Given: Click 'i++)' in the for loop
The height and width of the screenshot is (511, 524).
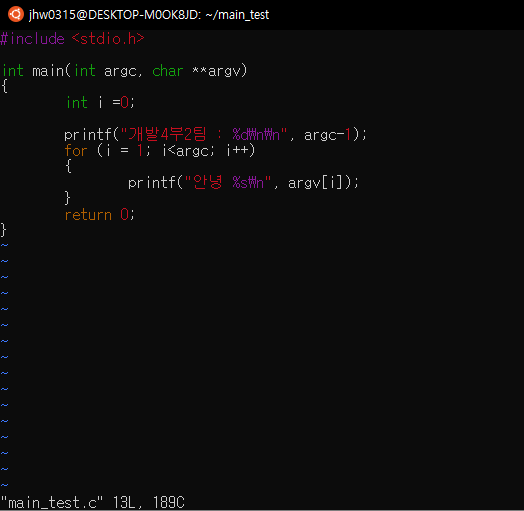Looking at the screenshot, I should point(241,150).
